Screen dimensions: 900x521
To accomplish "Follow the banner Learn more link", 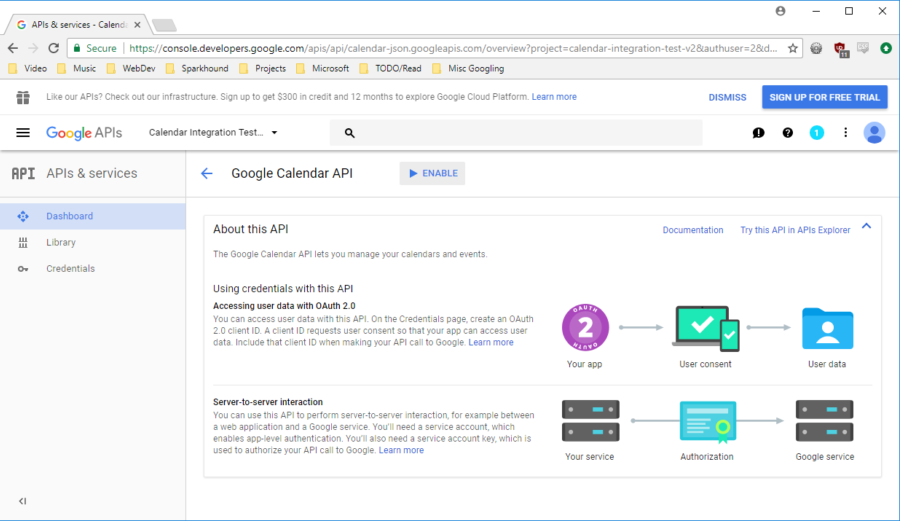I will coord(554,97).
